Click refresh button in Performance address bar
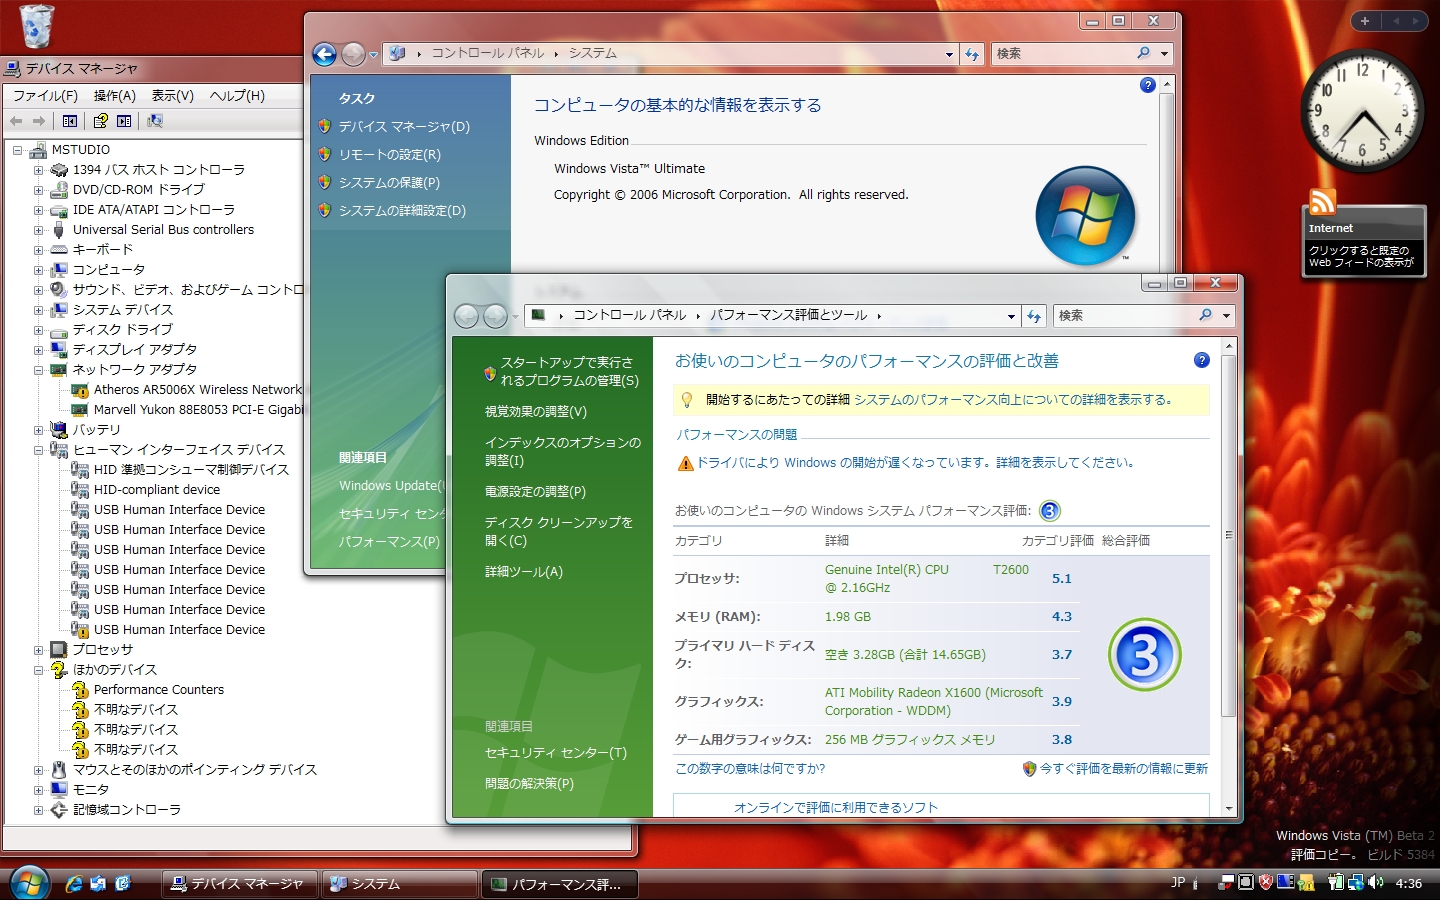 pos(1034,316)
